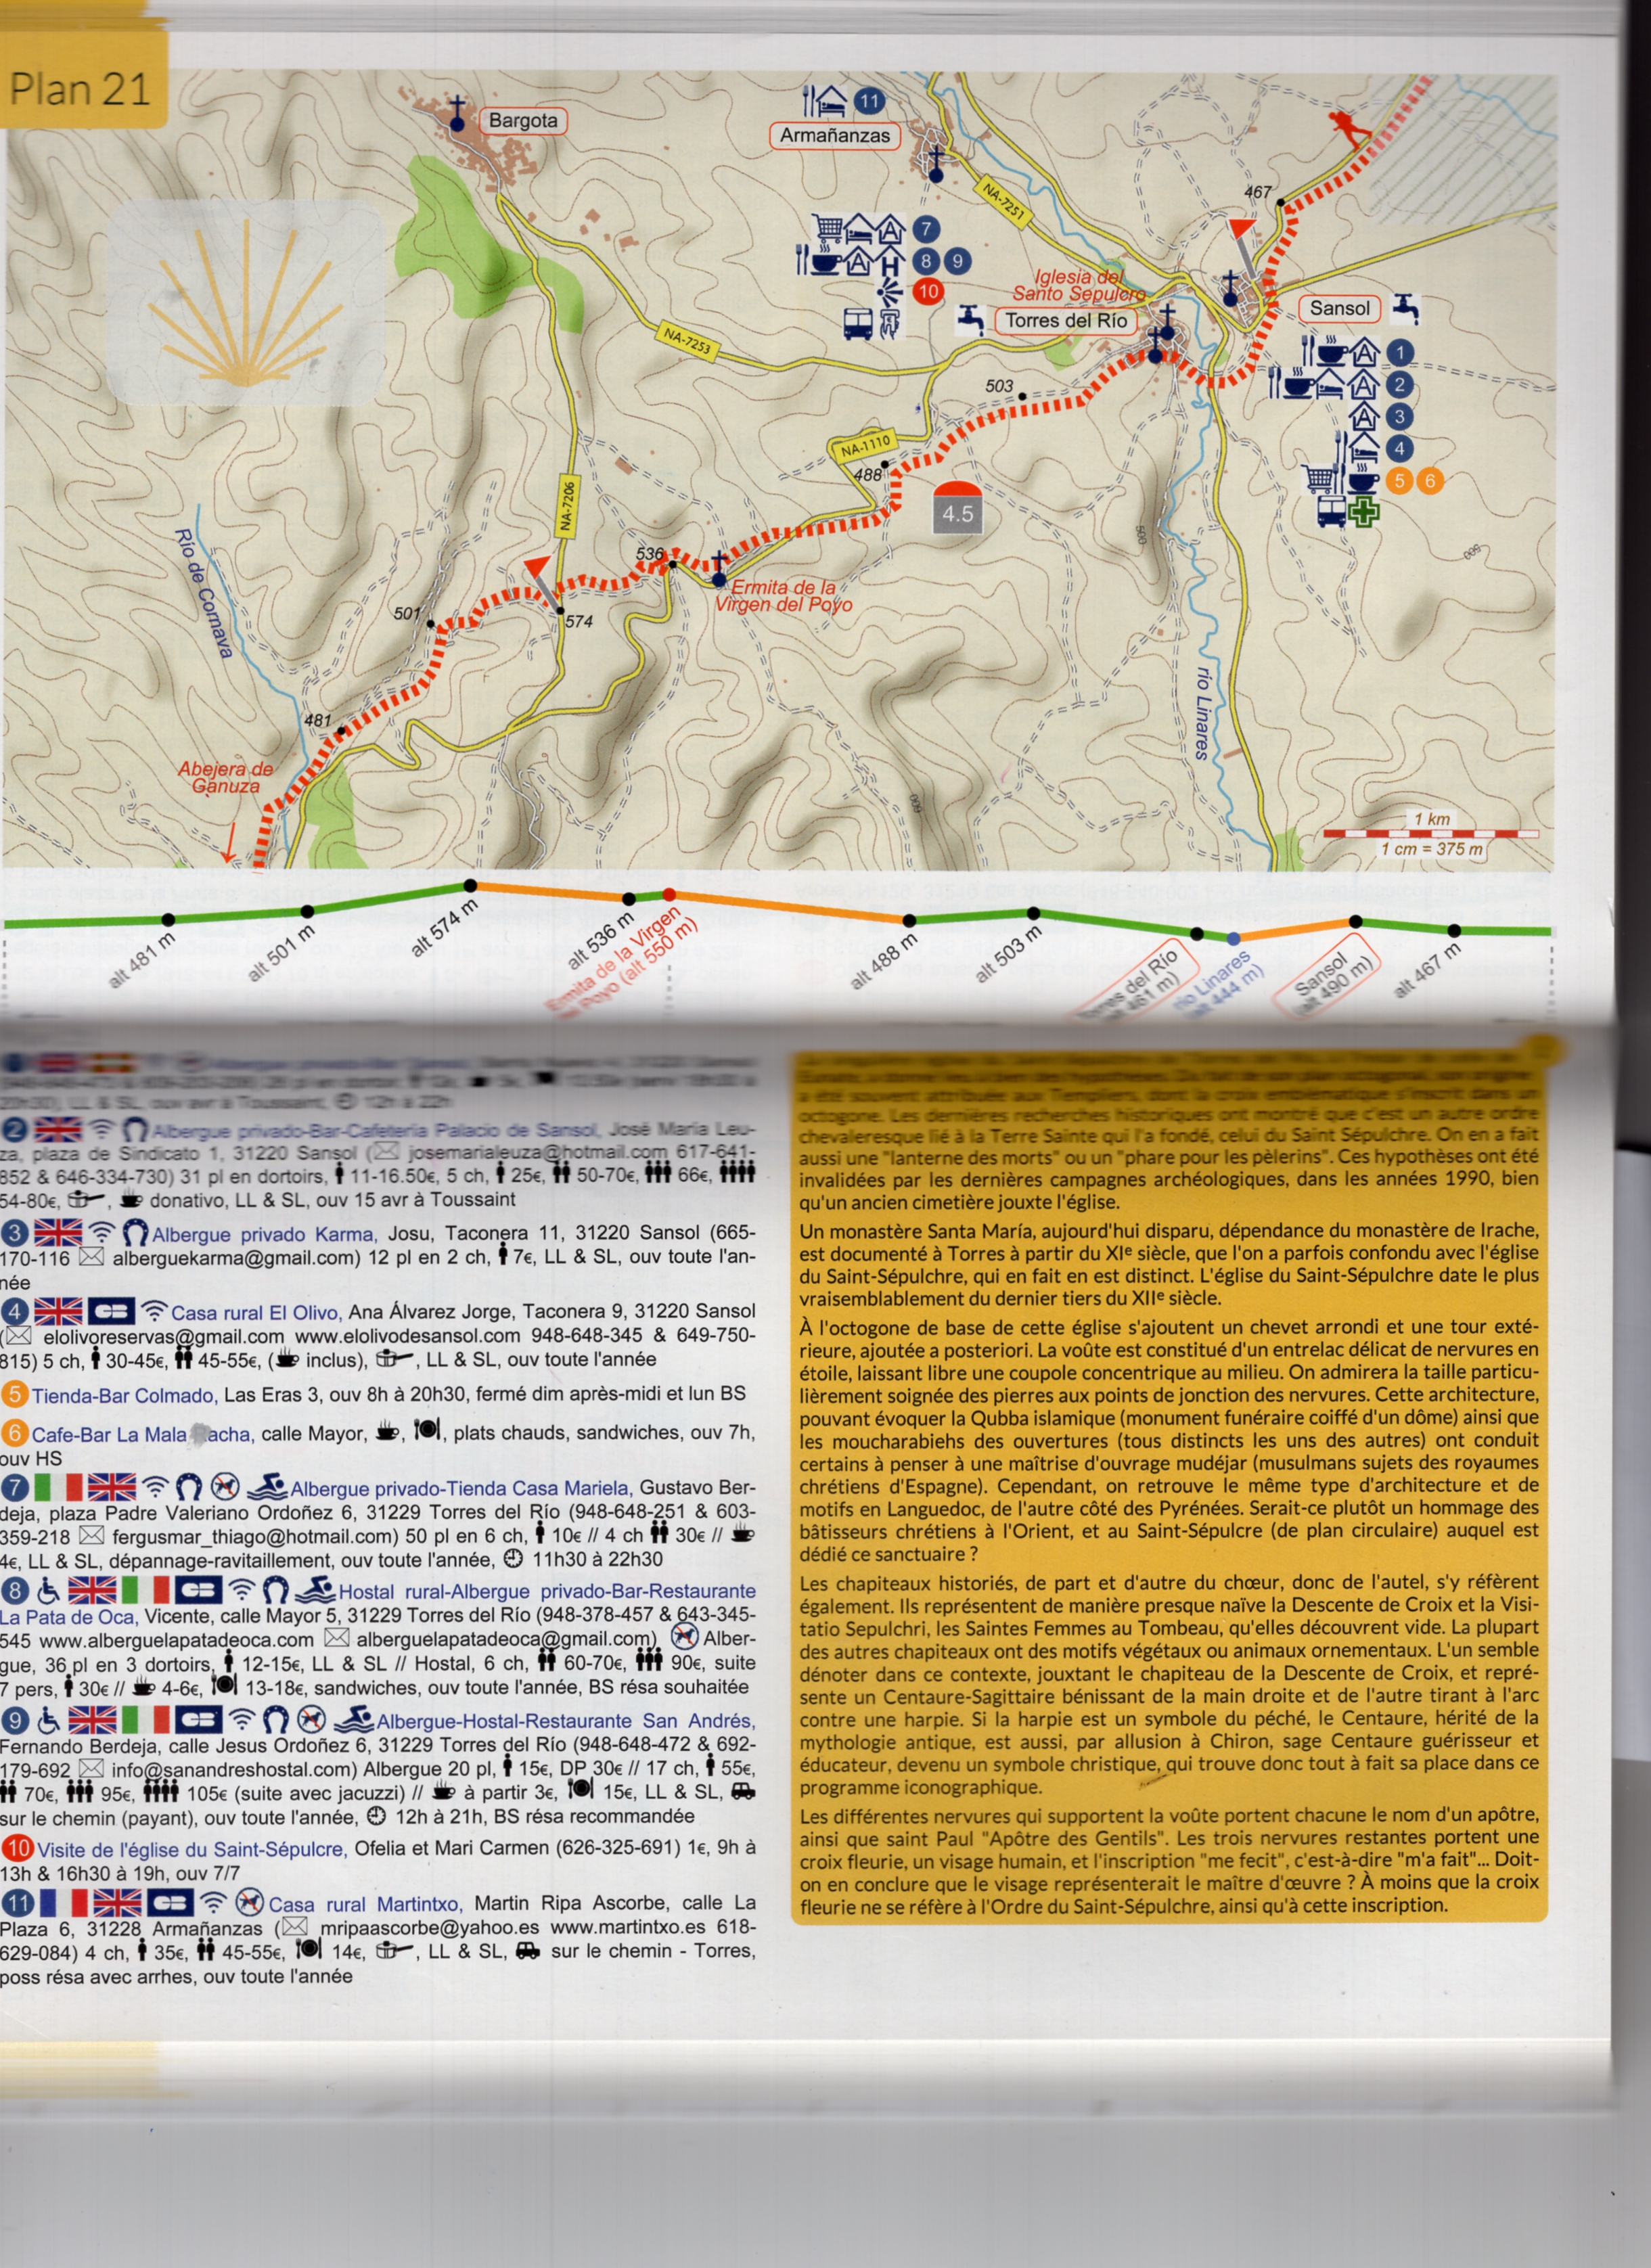1651x2268 pixels.
Task: Open the Cafe-Bar La Mala Racha listing
Action: tap(144, 1434)
